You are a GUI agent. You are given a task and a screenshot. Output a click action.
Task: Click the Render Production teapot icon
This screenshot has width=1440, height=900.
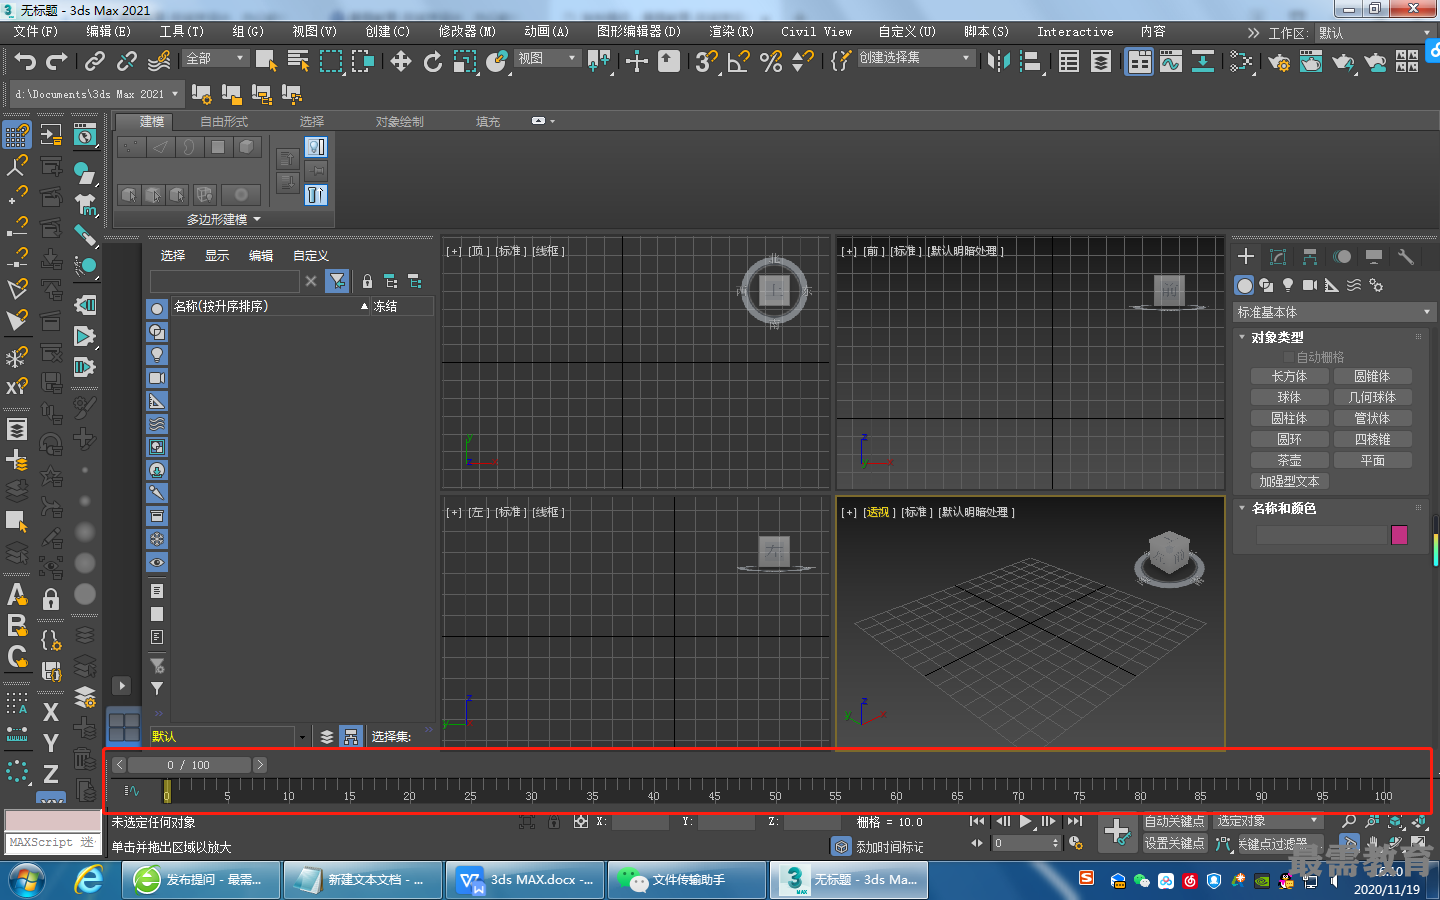(1343, 61)
